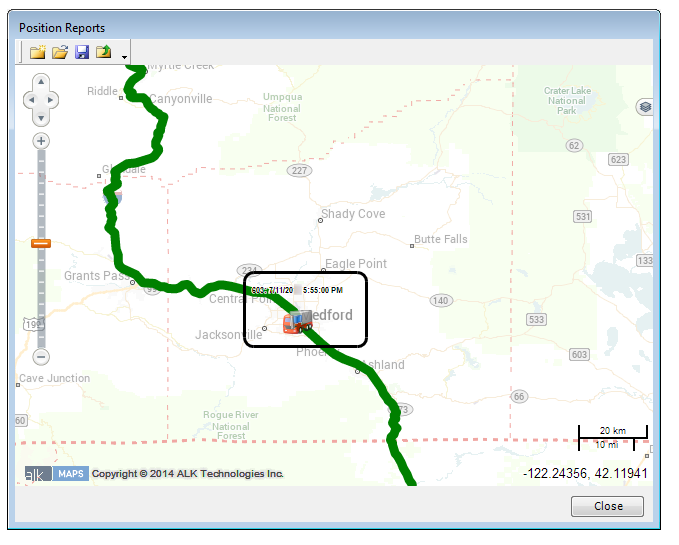Click the export folder icon with green arrow
The image size is (679, 545).
pos(103,52)
